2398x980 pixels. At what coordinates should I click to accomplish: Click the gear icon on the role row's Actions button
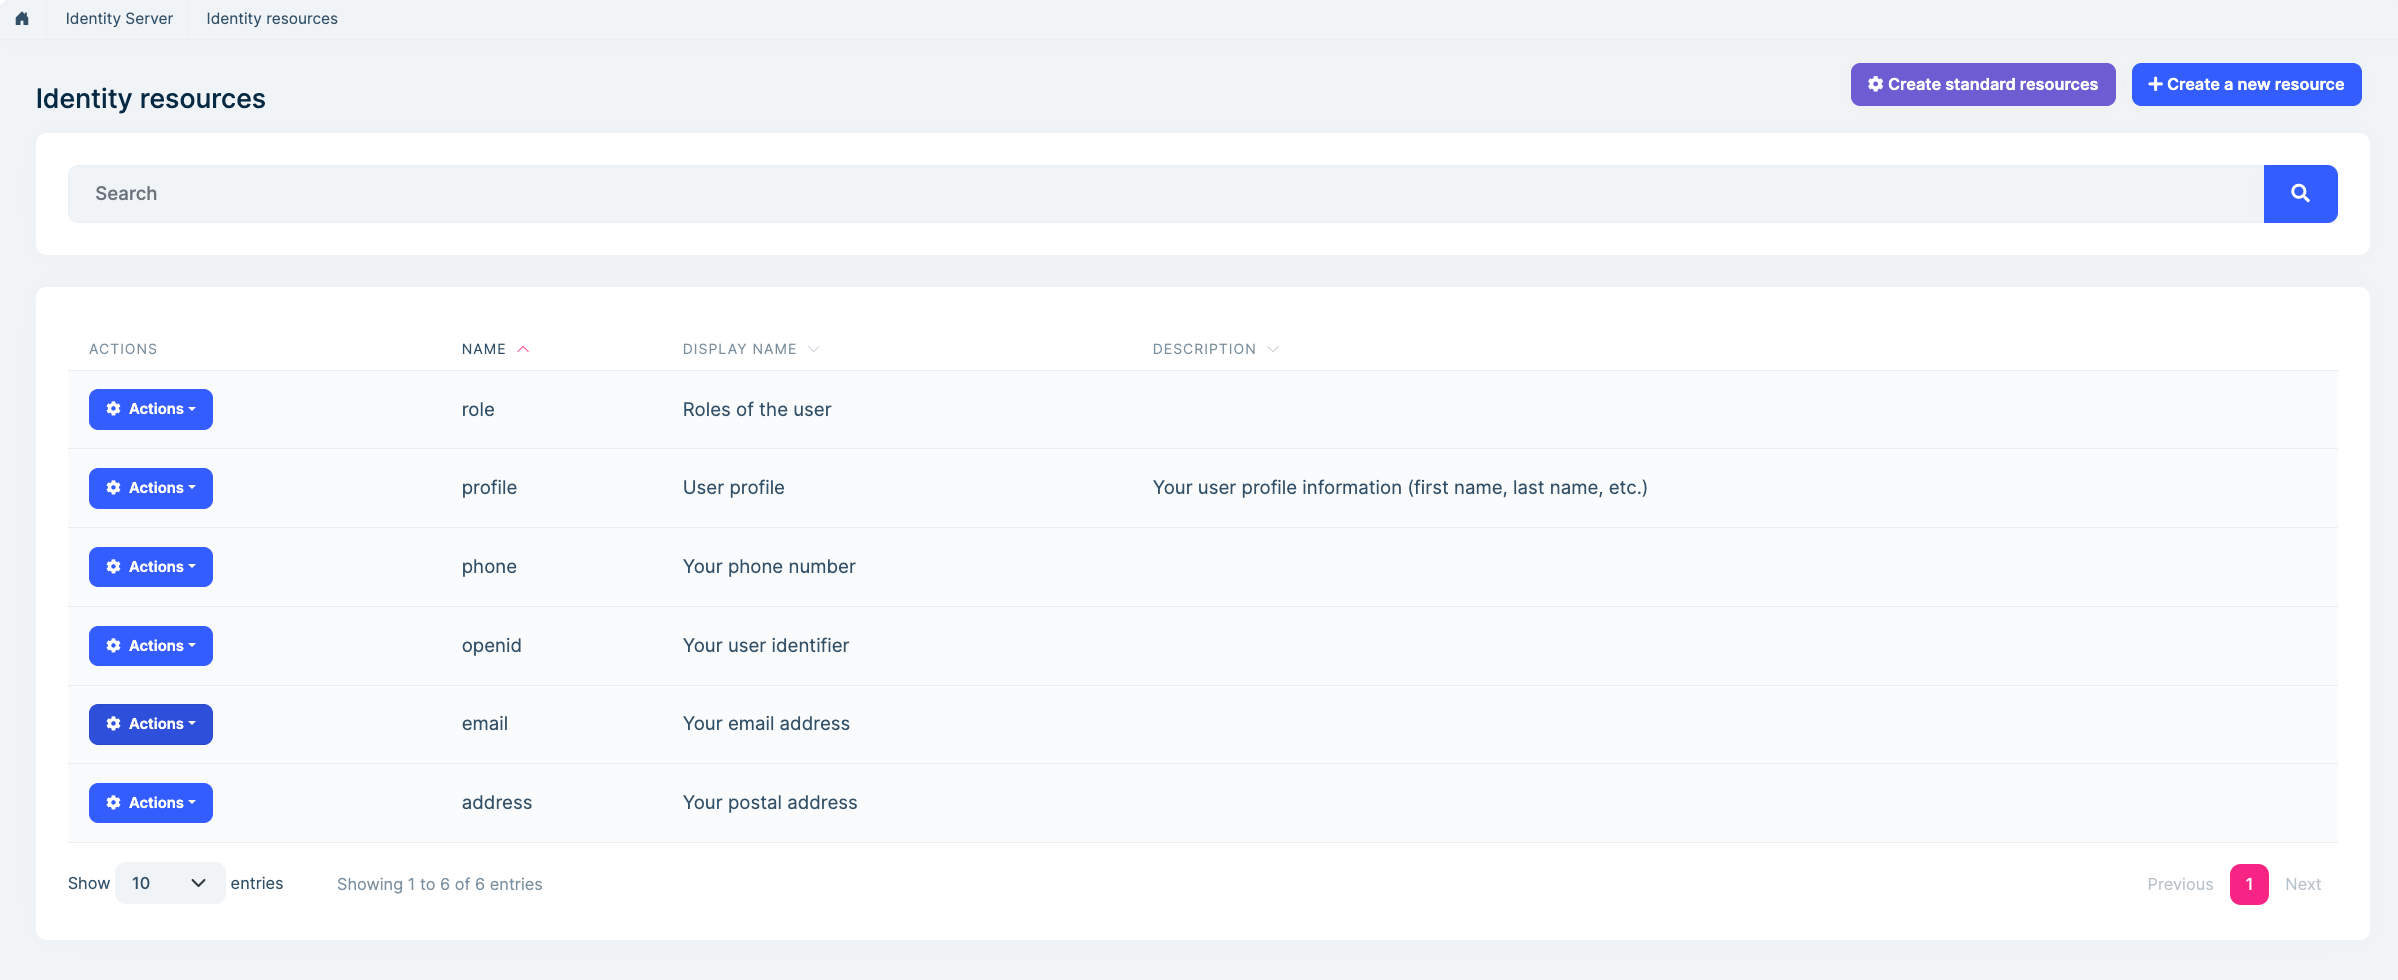tap(114, 408)
